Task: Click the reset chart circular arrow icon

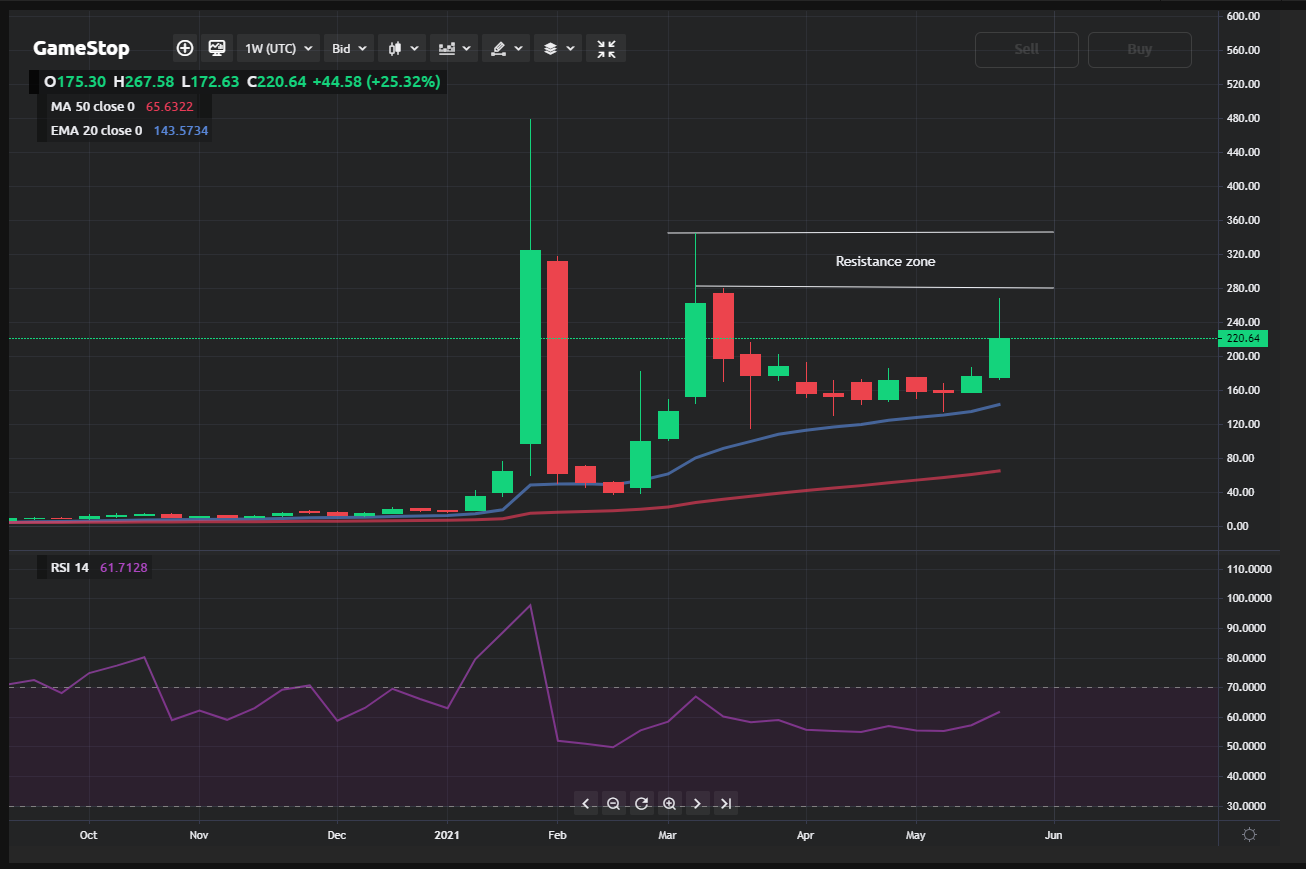Action: click(642, 802)
